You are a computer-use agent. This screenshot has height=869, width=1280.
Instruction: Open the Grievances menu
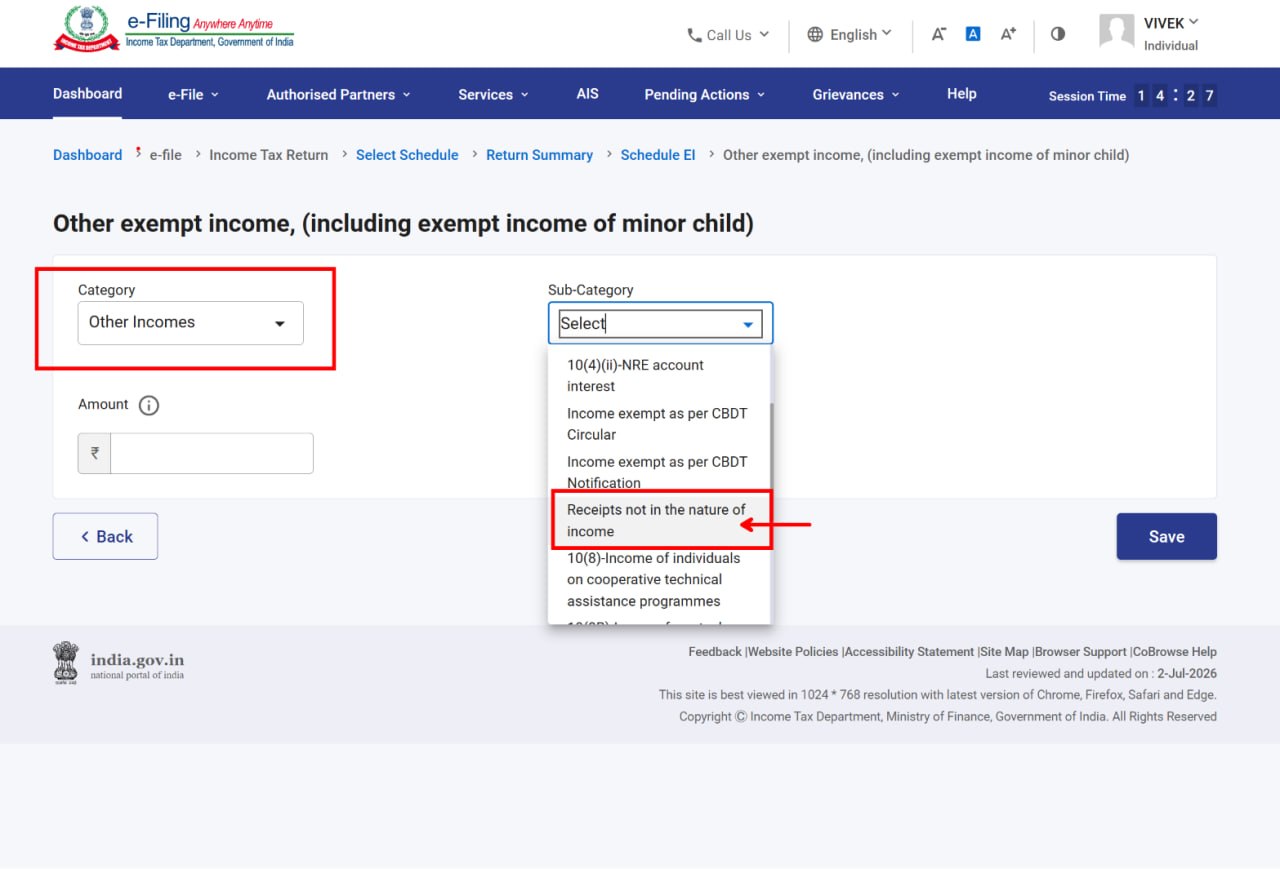(856, 94)
